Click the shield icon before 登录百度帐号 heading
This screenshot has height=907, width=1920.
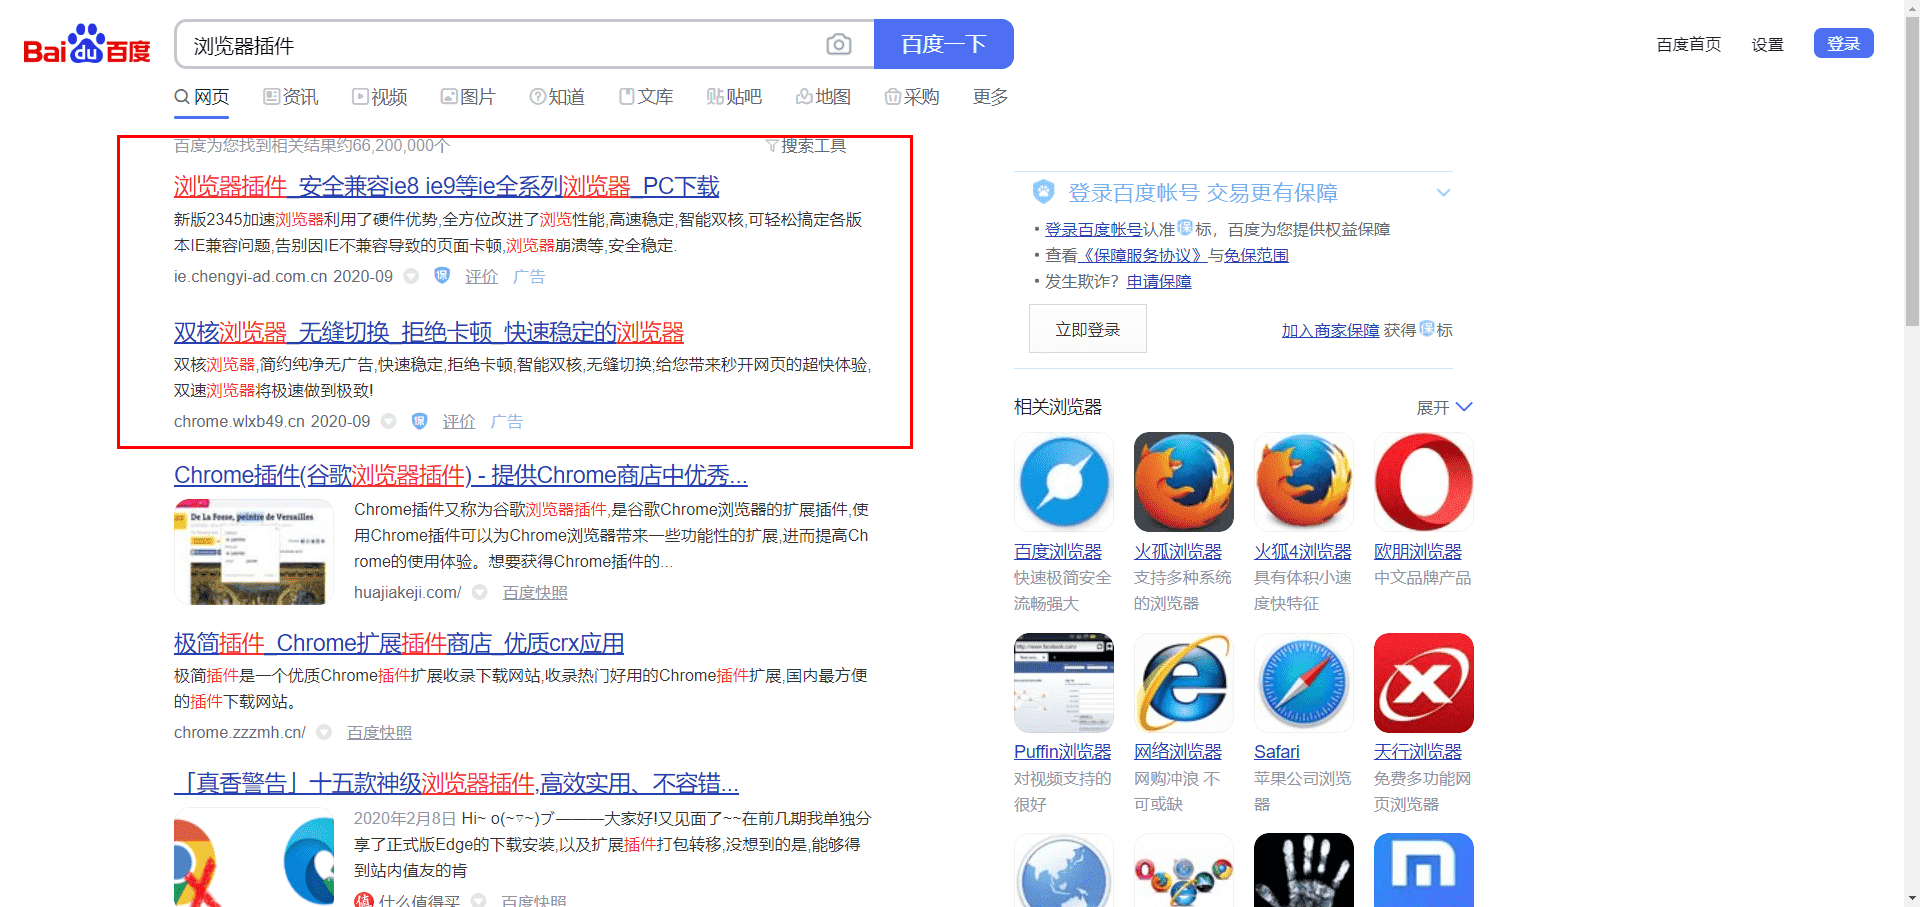click(x=1043, y=191)
